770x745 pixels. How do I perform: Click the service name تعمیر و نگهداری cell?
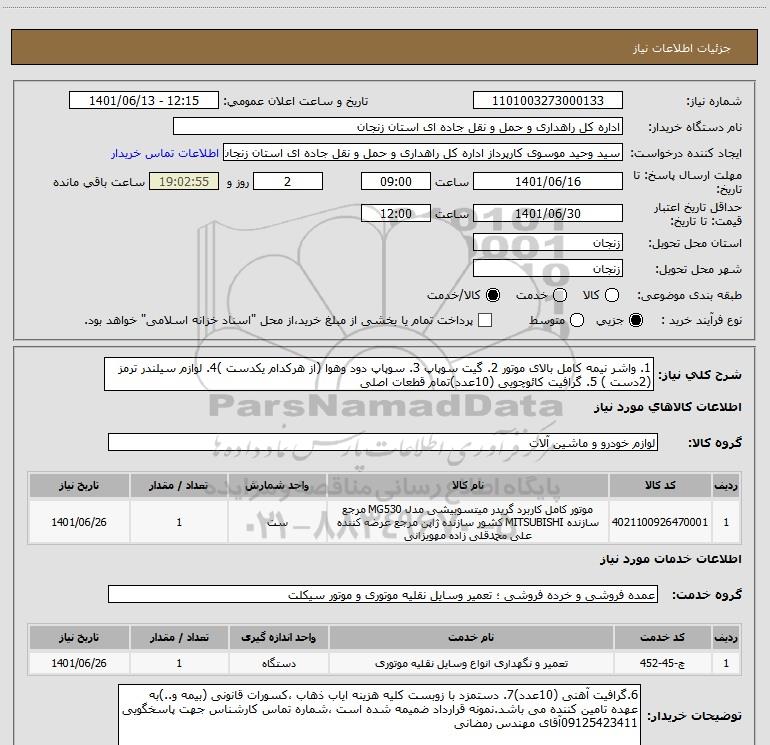pos(471,663)
